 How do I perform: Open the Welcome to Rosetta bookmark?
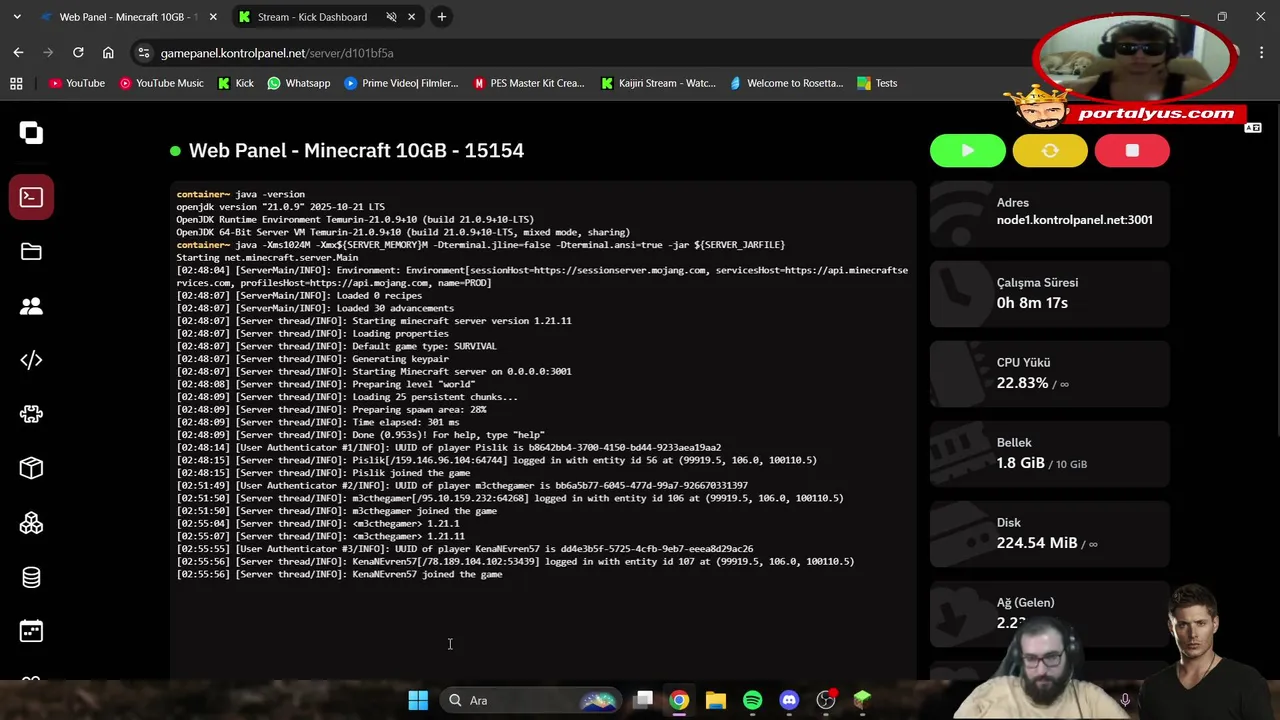coord(787,83)
